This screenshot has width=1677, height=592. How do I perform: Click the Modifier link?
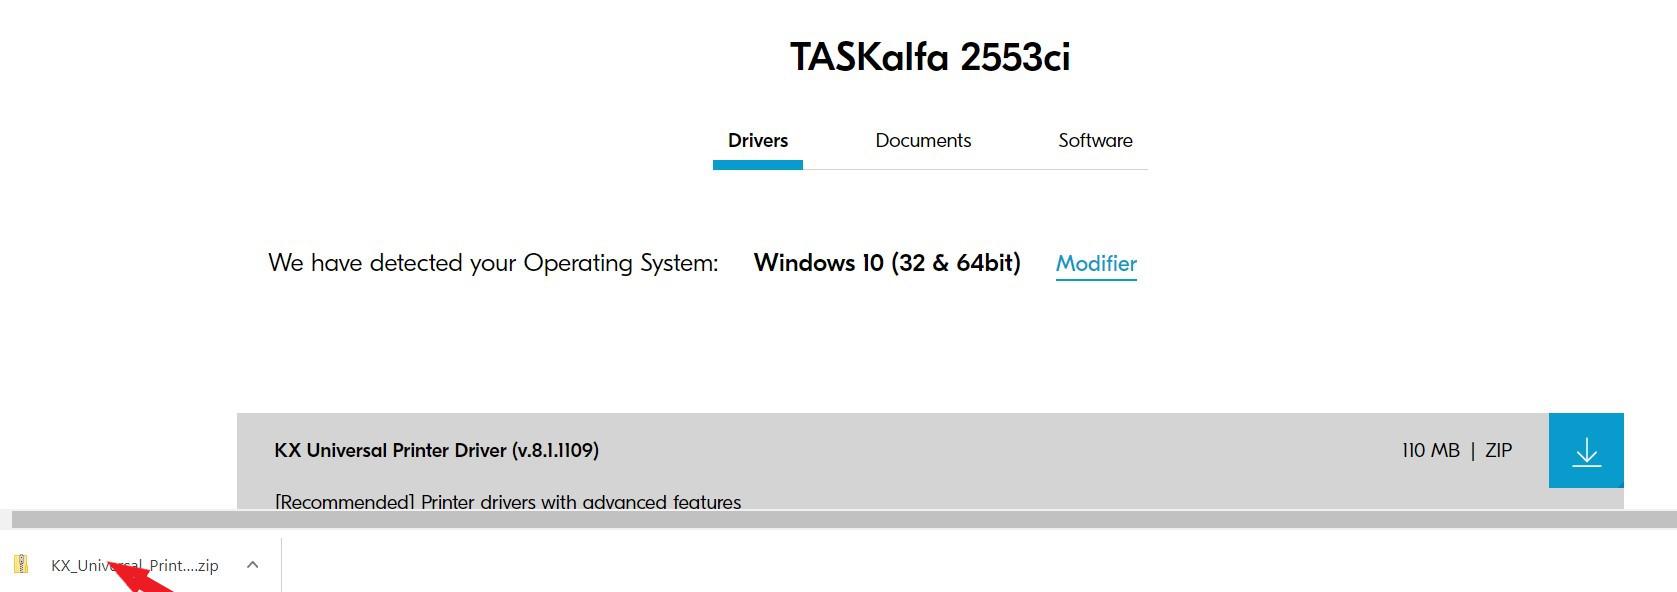pos(1096,264)
